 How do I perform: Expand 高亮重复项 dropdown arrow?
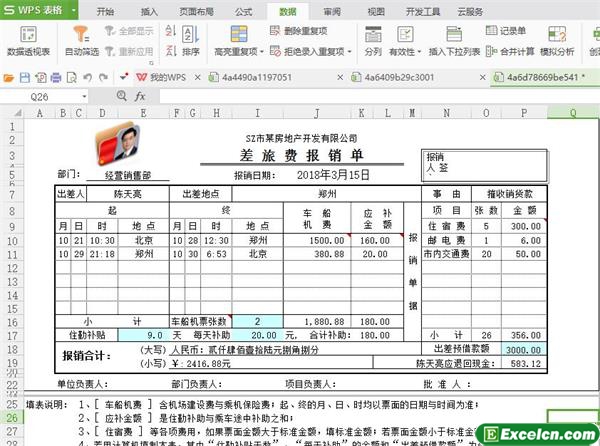click(262, 52)
